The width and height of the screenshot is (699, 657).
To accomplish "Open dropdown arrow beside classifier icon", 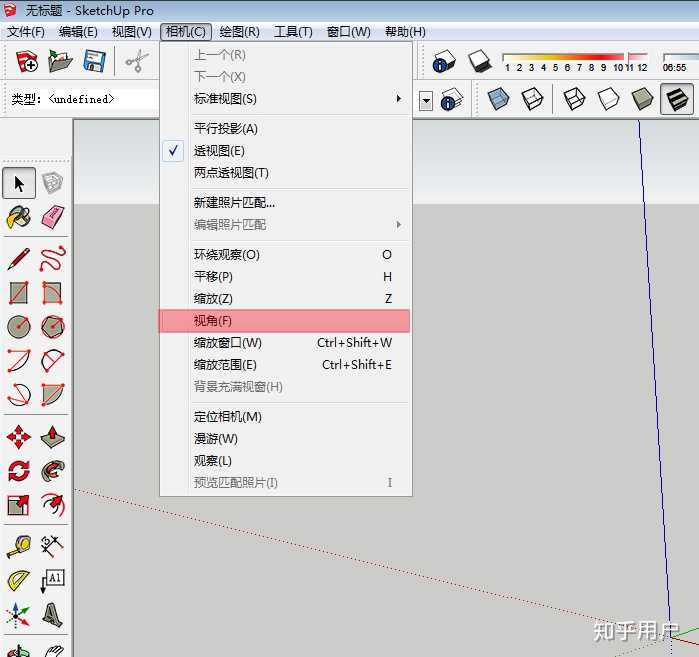I will point(426,101).
